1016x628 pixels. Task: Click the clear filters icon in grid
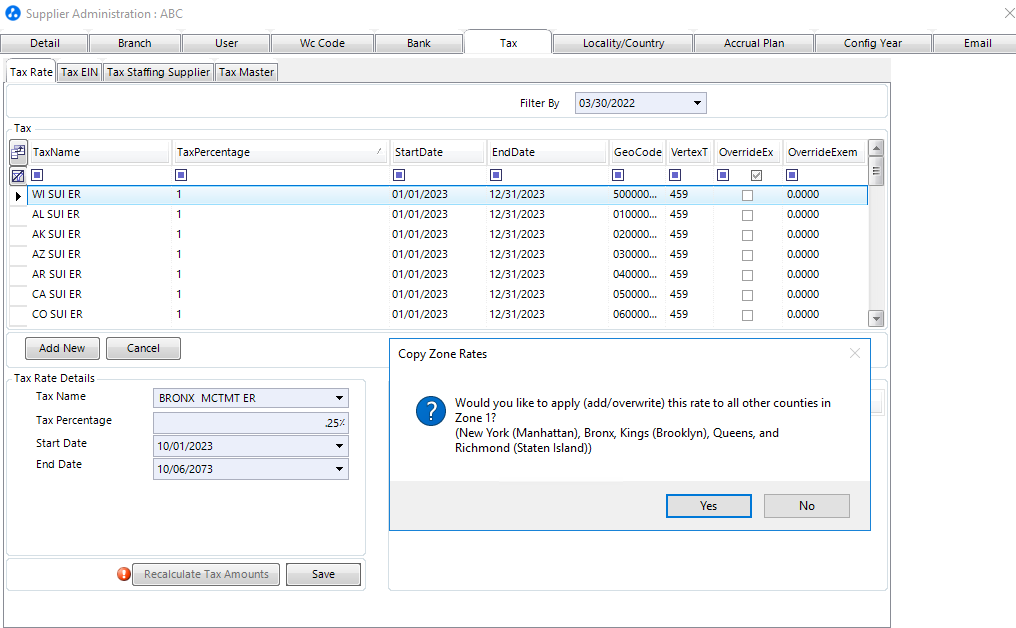coord(18,176)
